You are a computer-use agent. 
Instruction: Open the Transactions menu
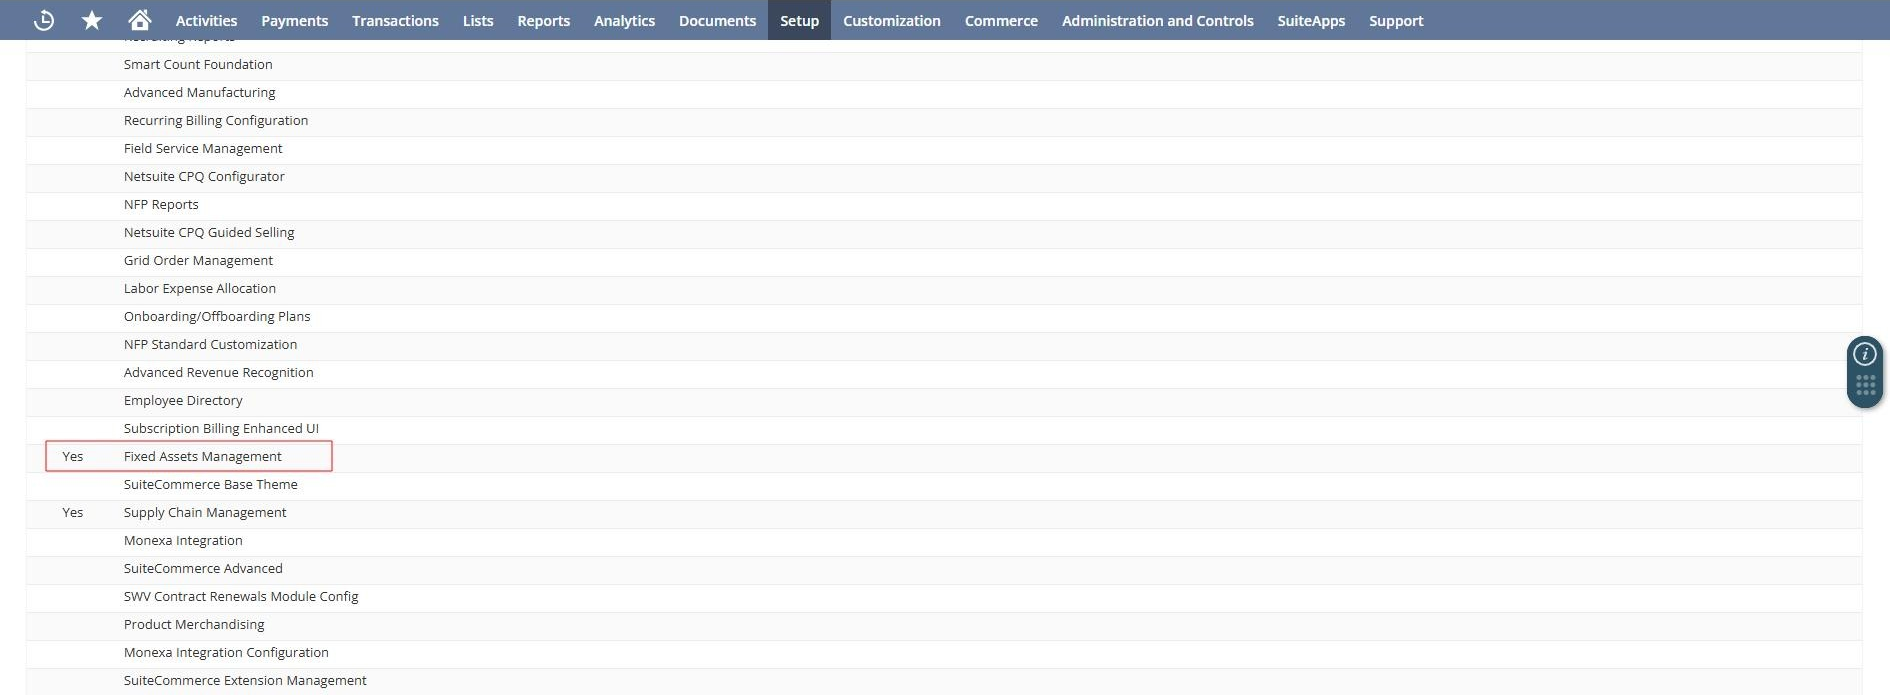point(395,20)
